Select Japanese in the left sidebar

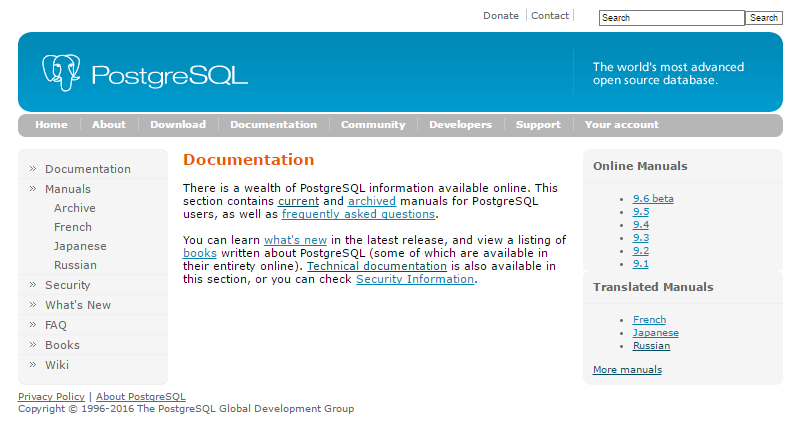(x=80, y=246)
